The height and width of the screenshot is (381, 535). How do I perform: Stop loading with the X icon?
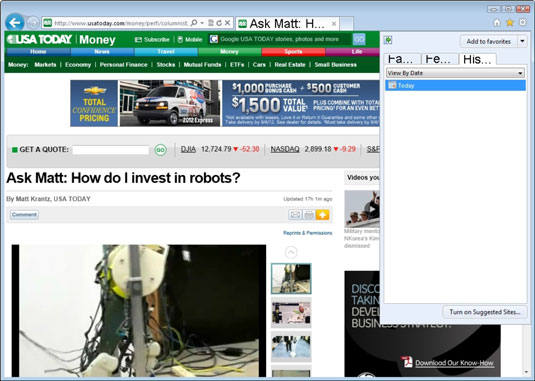227,23
